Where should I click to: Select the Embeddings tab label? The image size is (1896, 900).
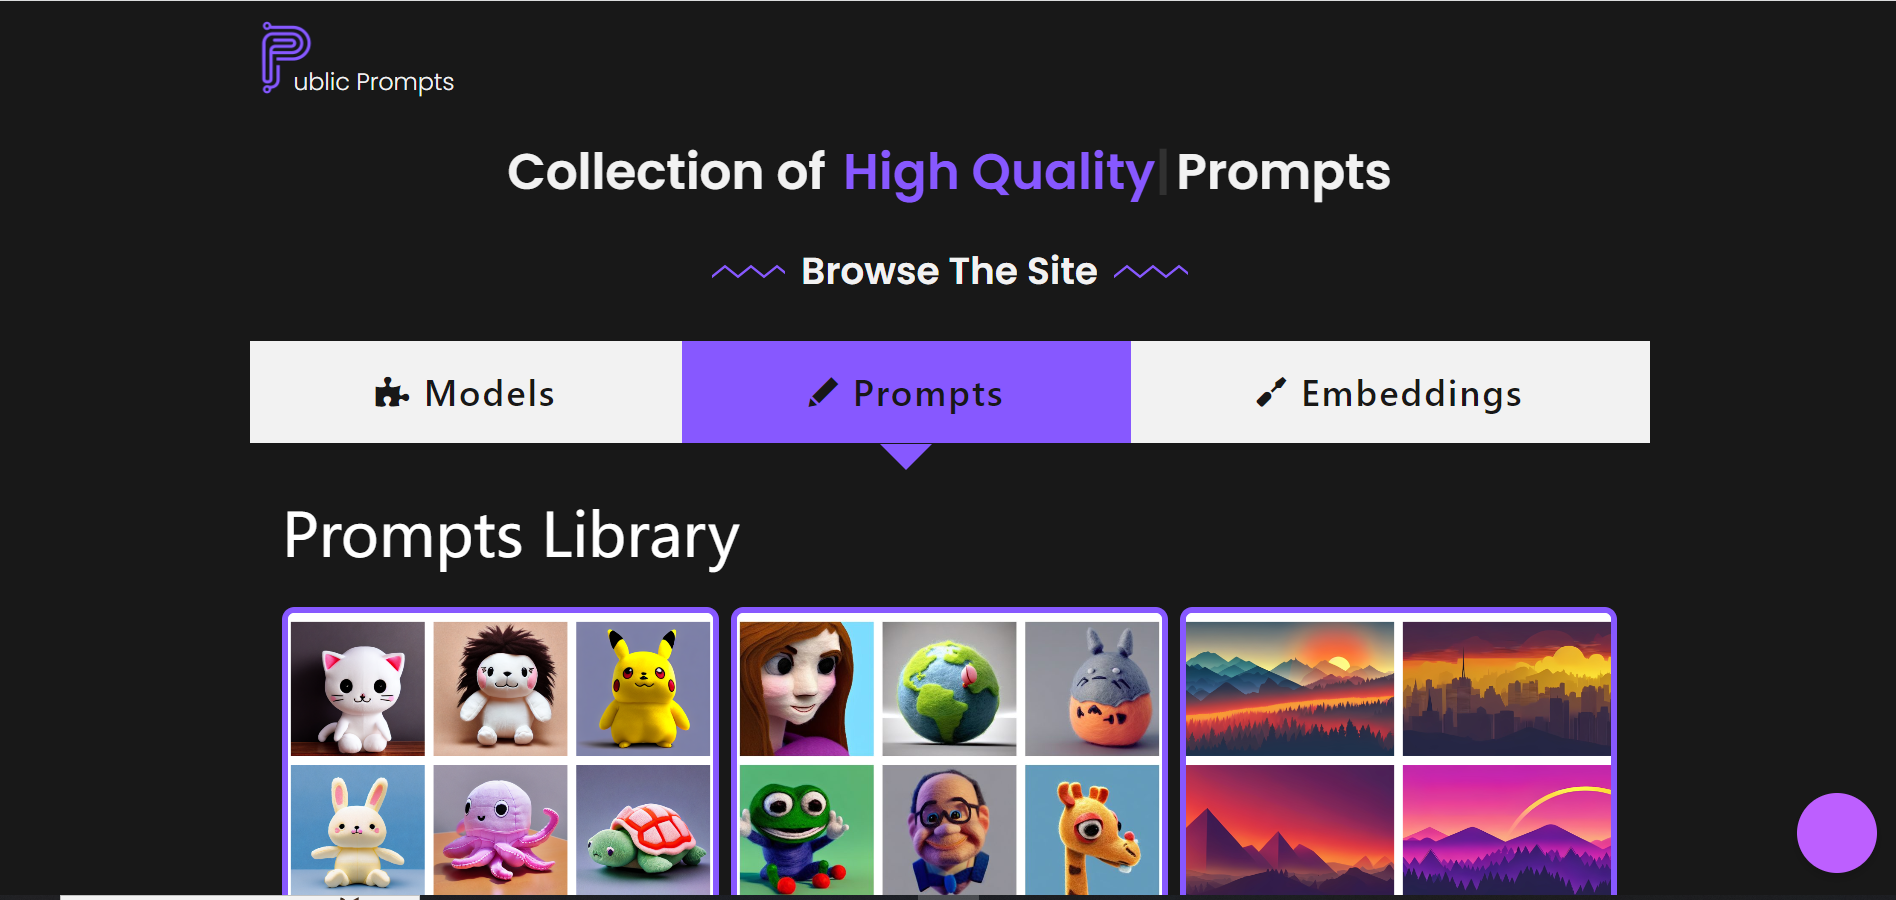[x=1411, y=394]
